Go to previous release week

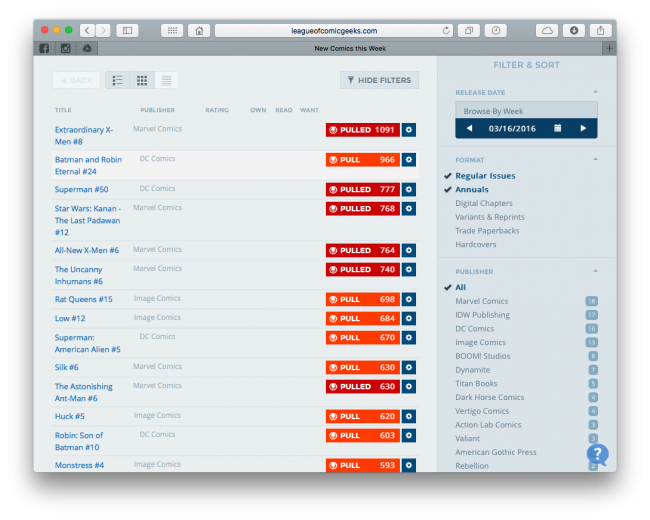coord(469,128)
